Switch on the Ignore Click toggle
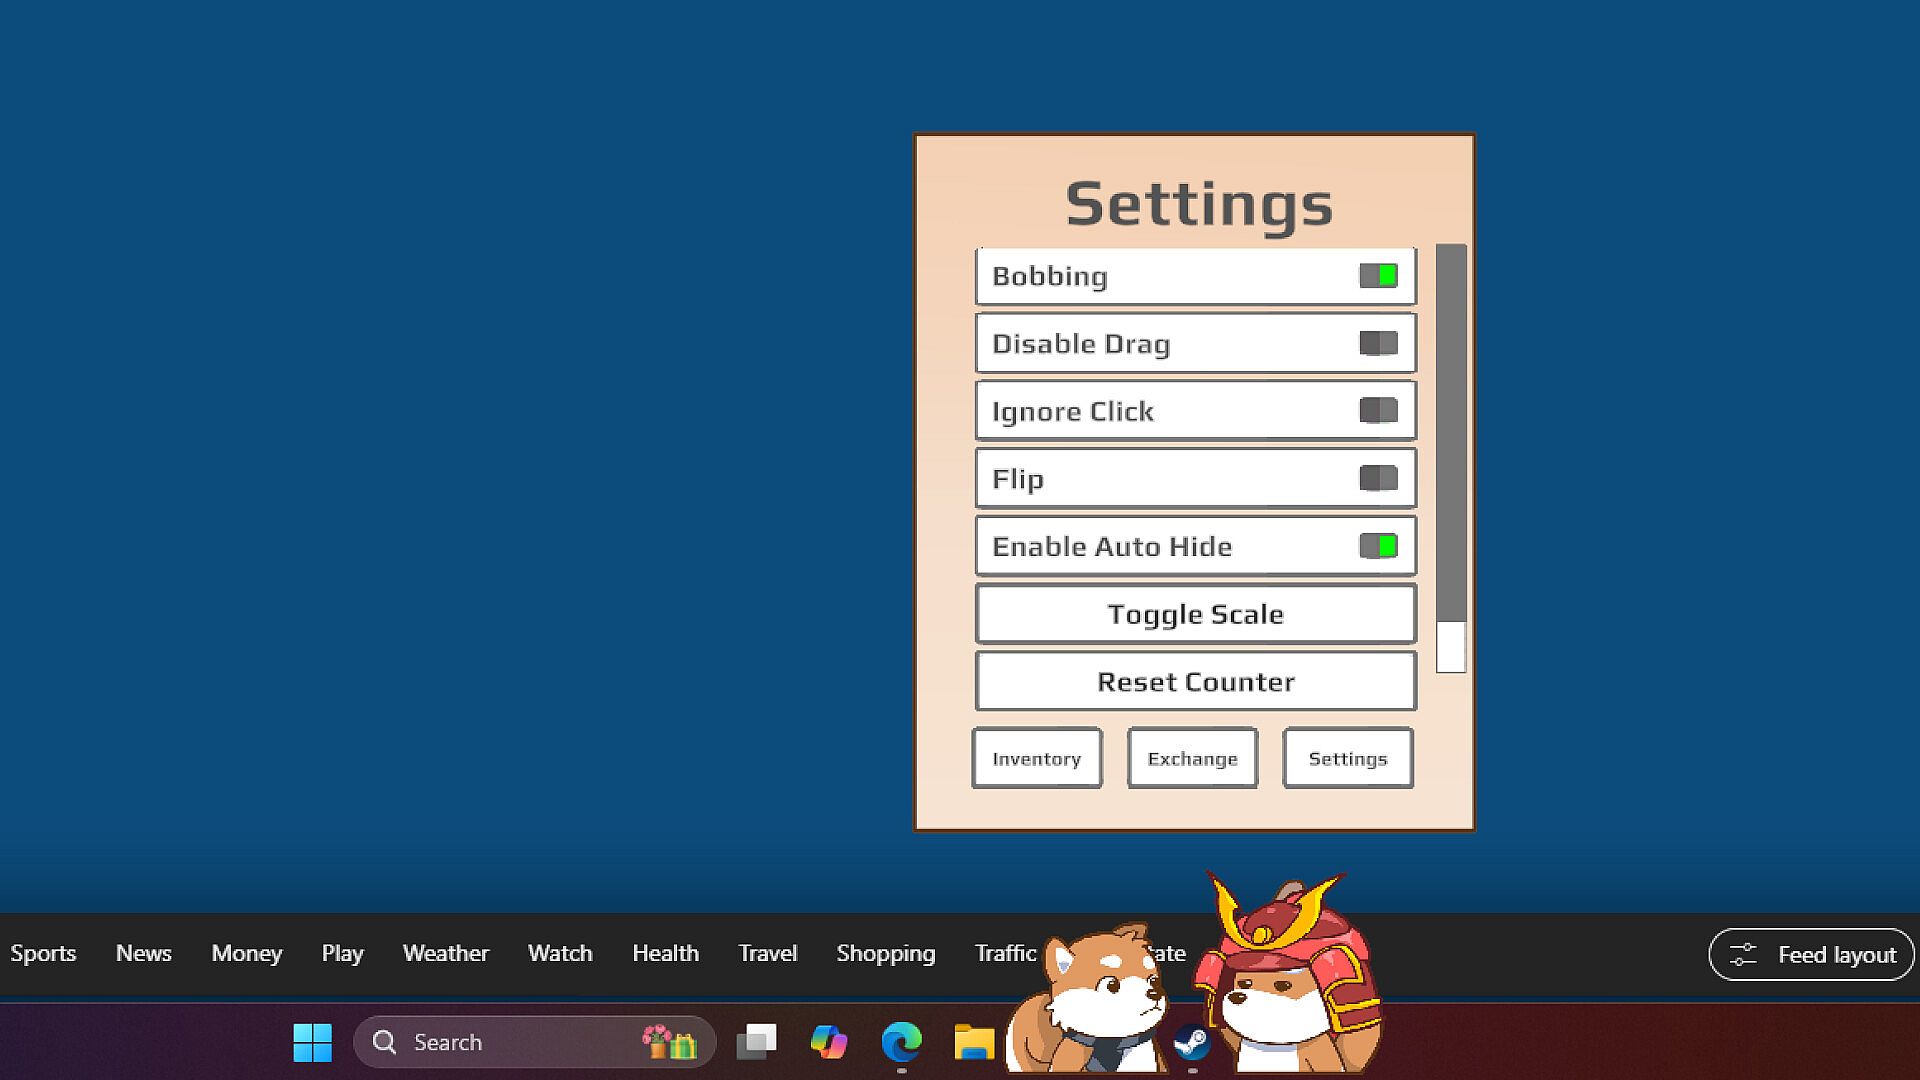Screen dimensions: 1920x1080 coord(1378,411)
